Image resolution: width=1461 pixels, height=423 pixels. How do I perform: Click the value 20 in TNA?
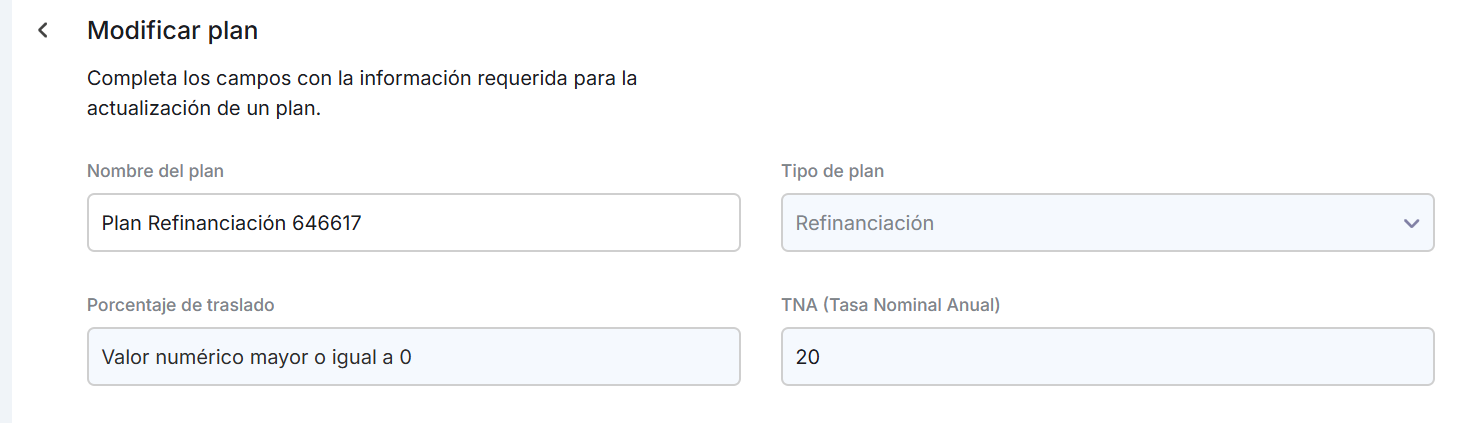pos(808,357)
